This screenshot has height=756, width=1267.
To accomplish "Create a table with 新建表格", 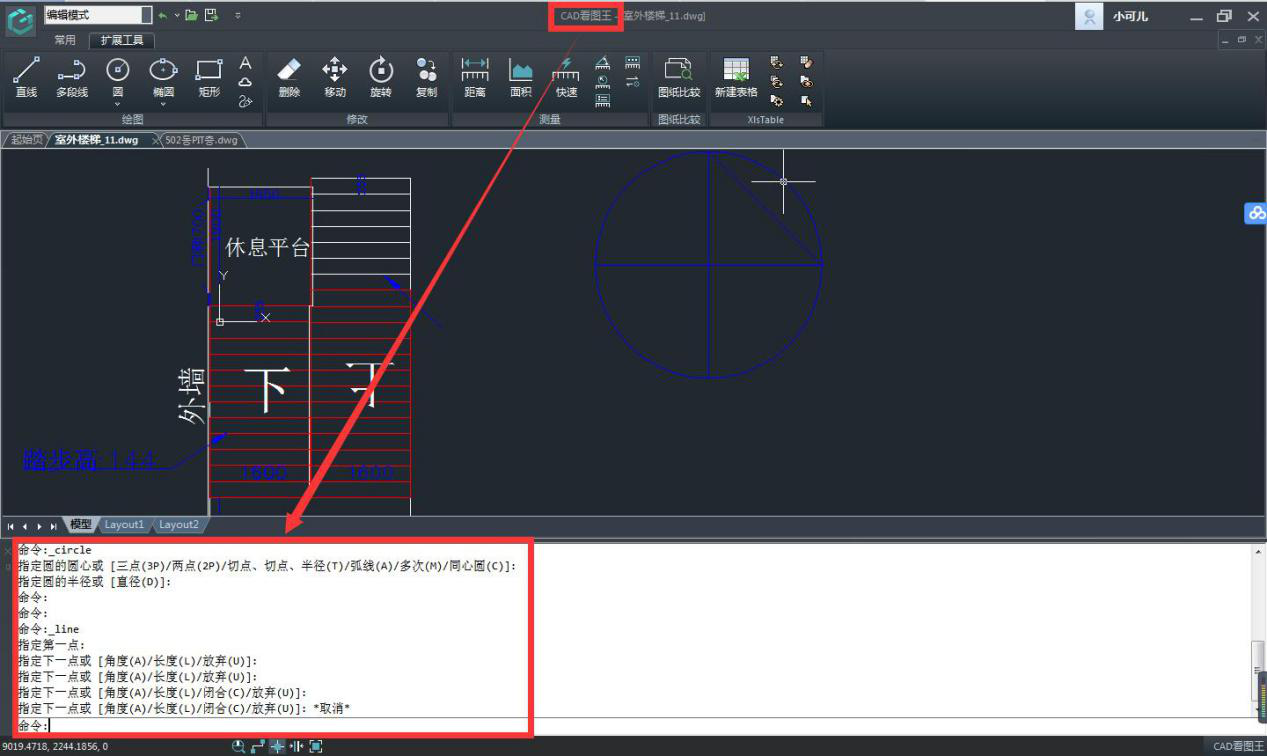I will (x=736, y=77).
